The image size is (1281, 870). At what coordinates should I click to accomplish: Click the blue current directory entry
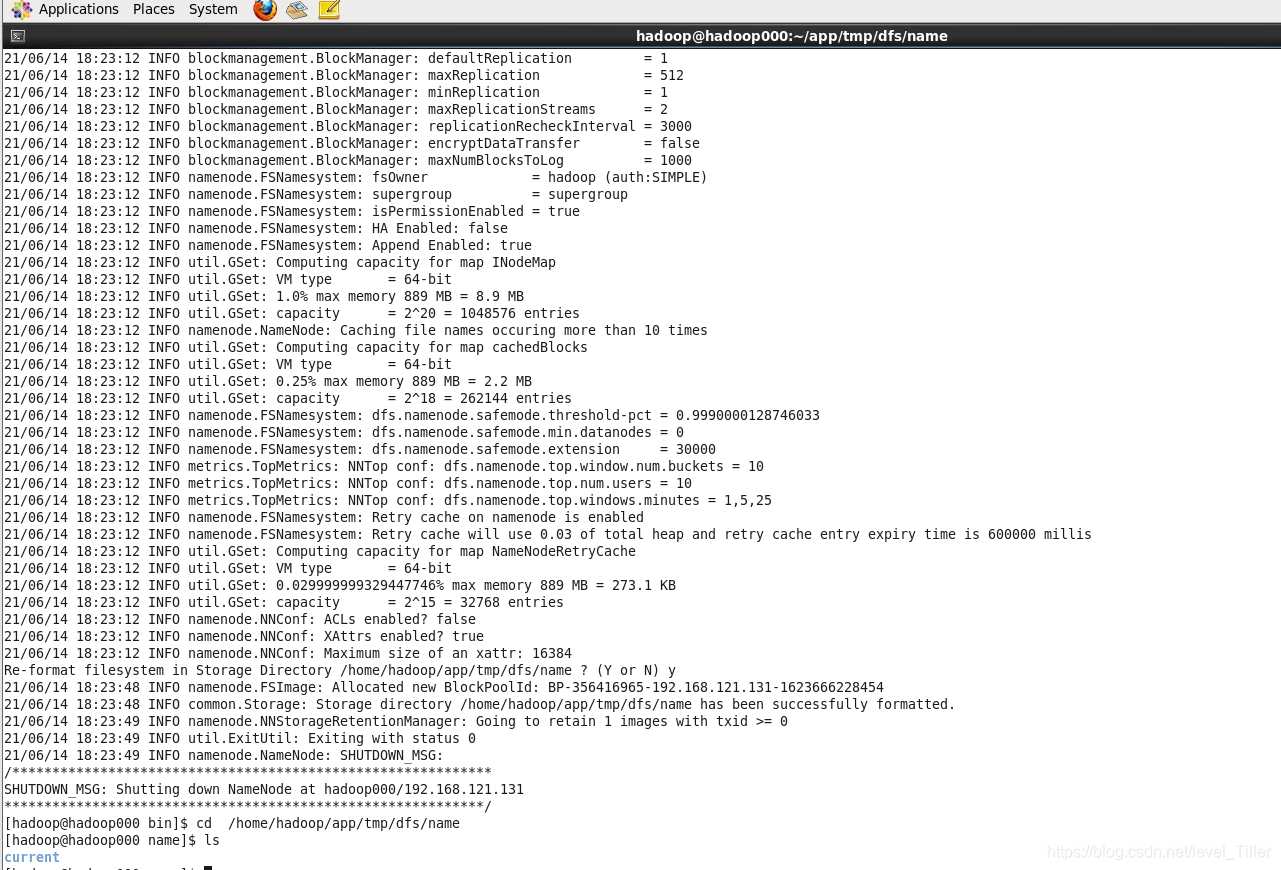click(32, 857)
